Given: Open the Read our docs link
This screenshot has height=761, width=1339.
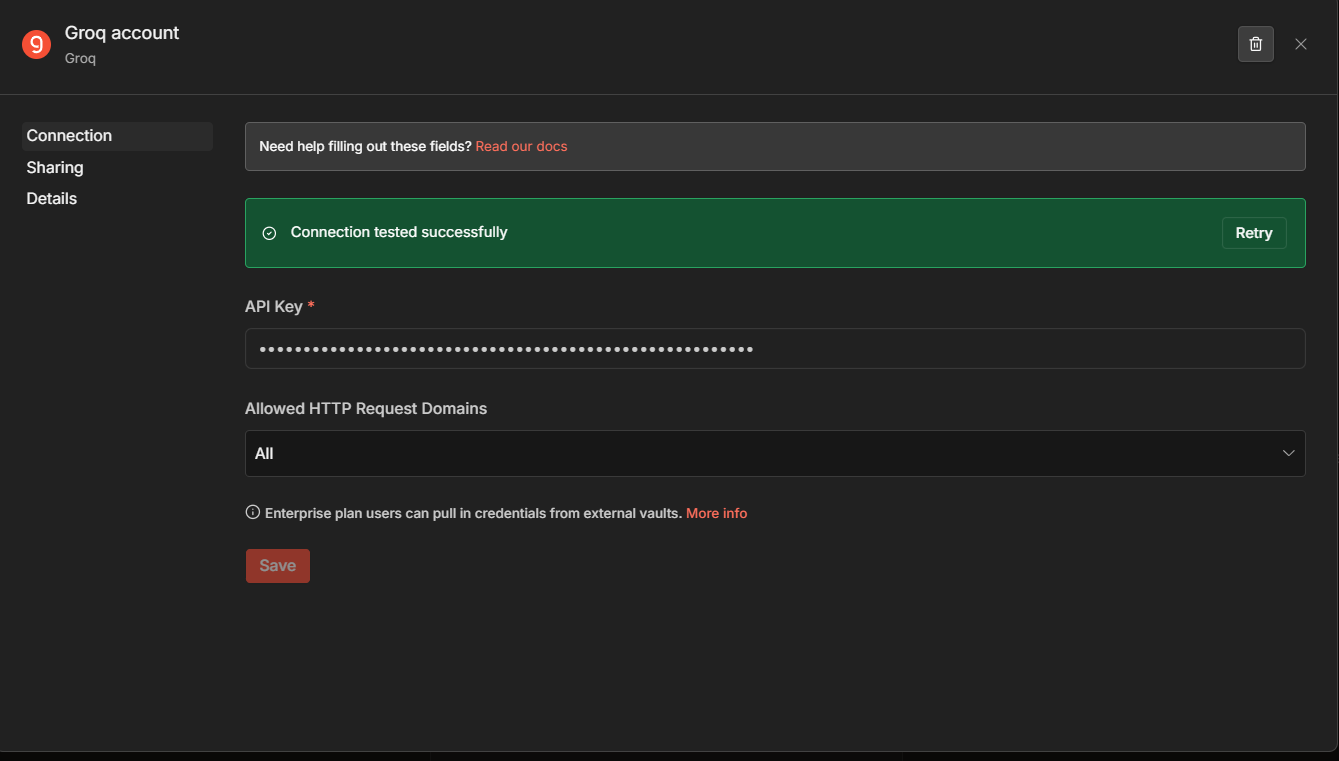Looking at the screenshot, I should point(521,146).
